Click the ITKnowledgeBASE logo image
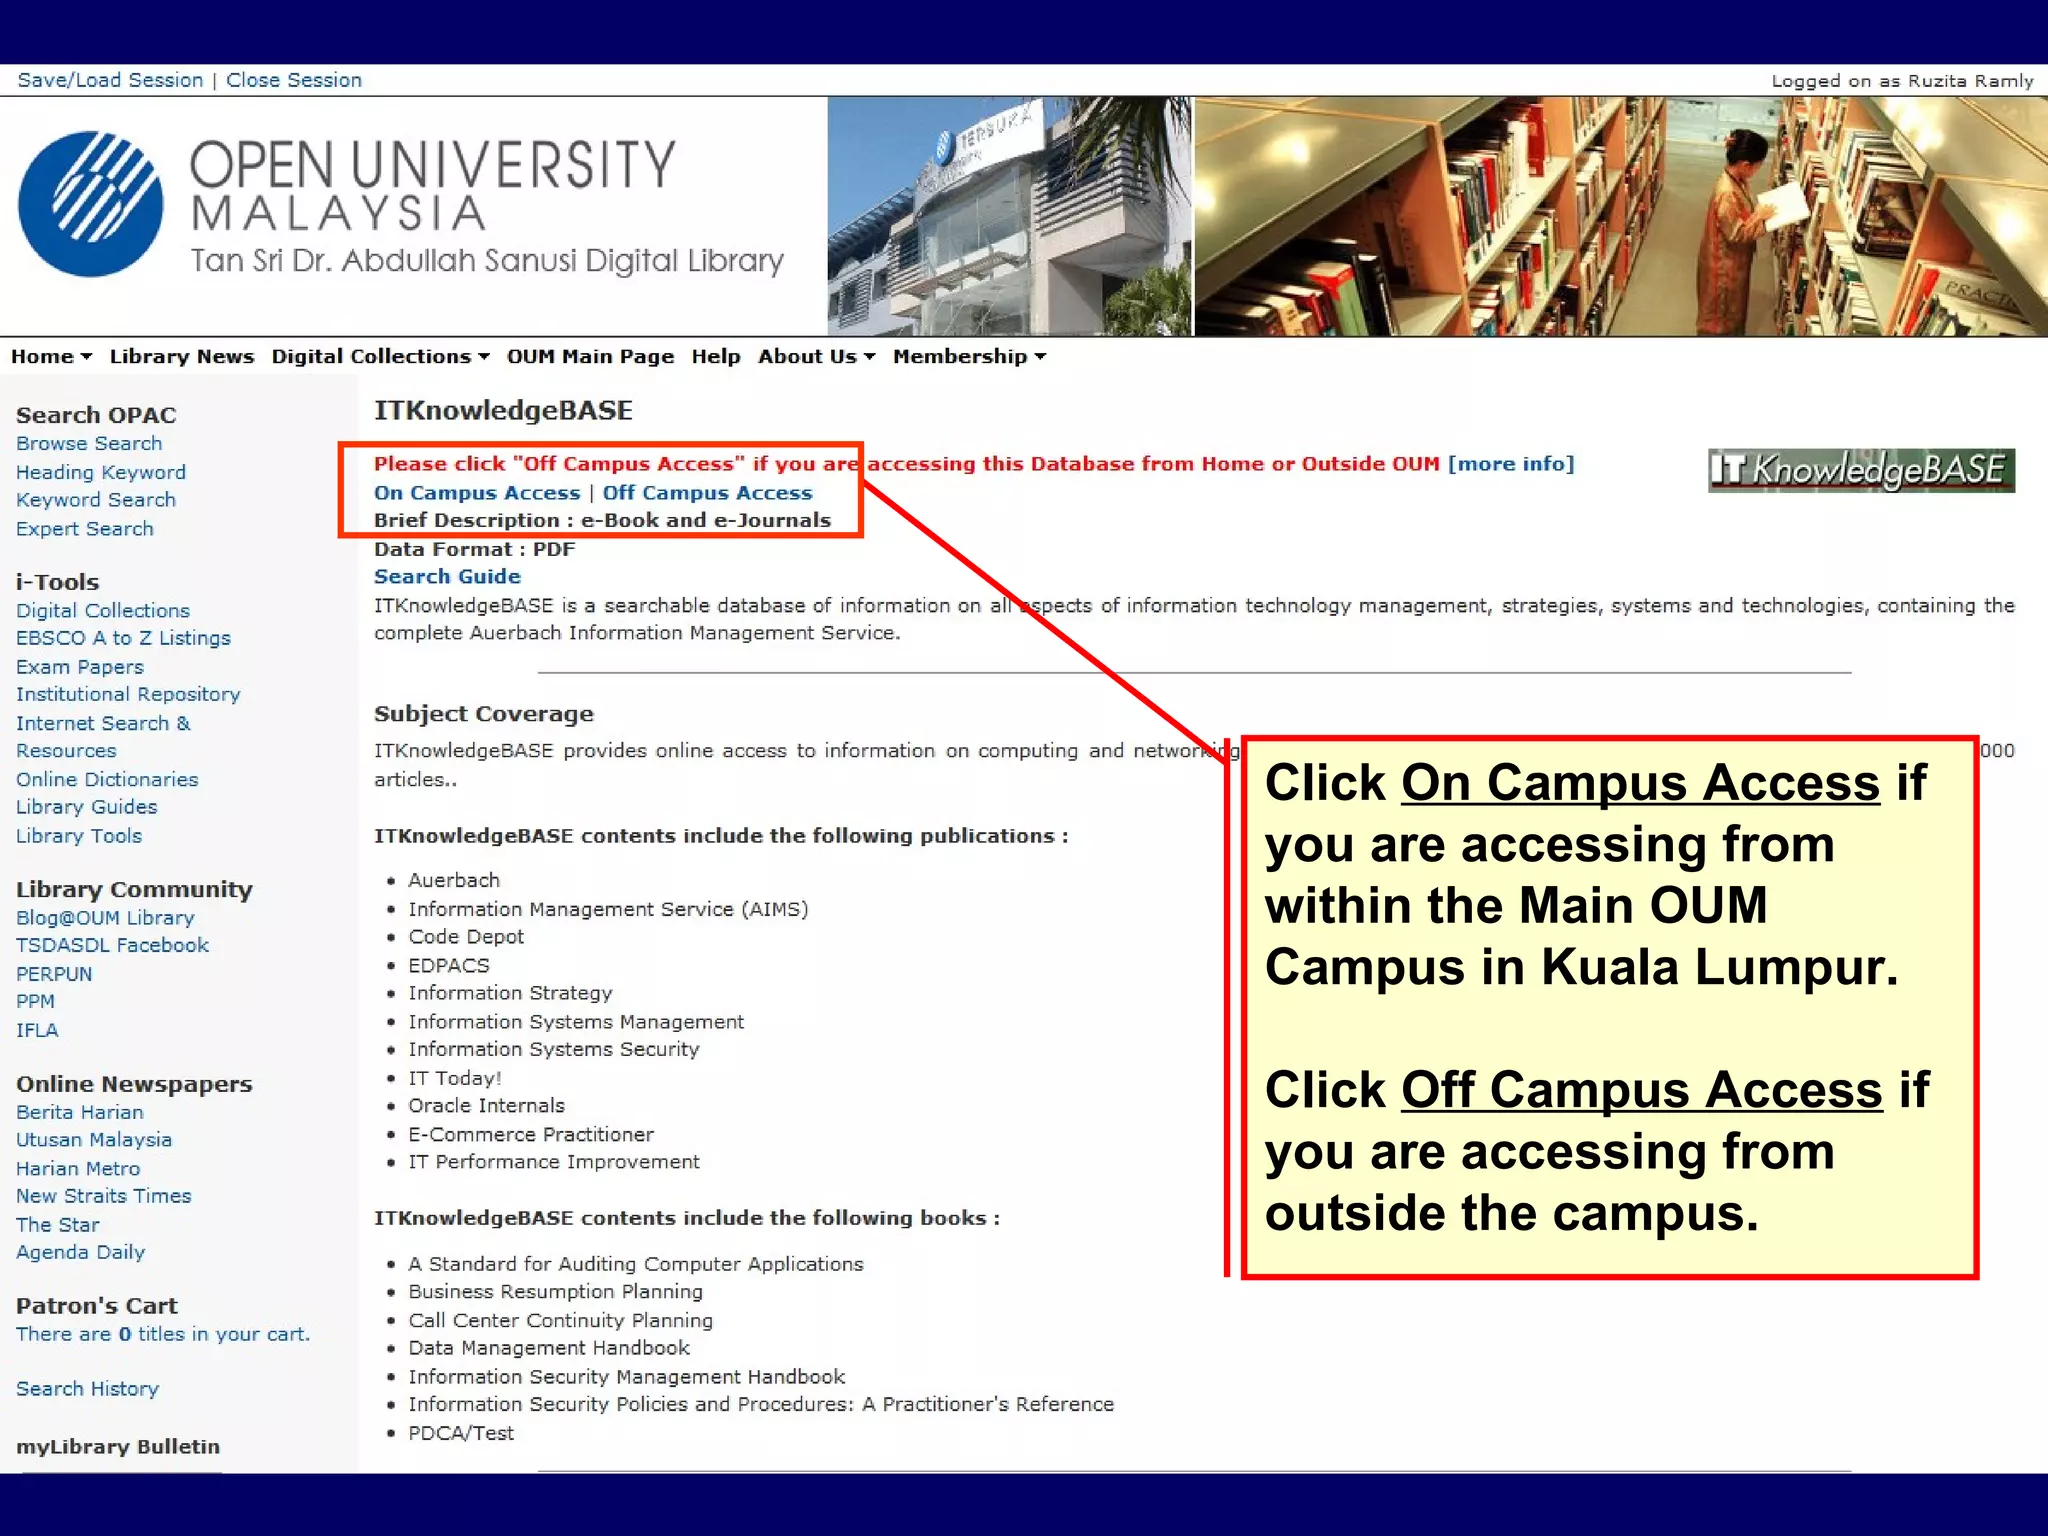 point(1861,470)
